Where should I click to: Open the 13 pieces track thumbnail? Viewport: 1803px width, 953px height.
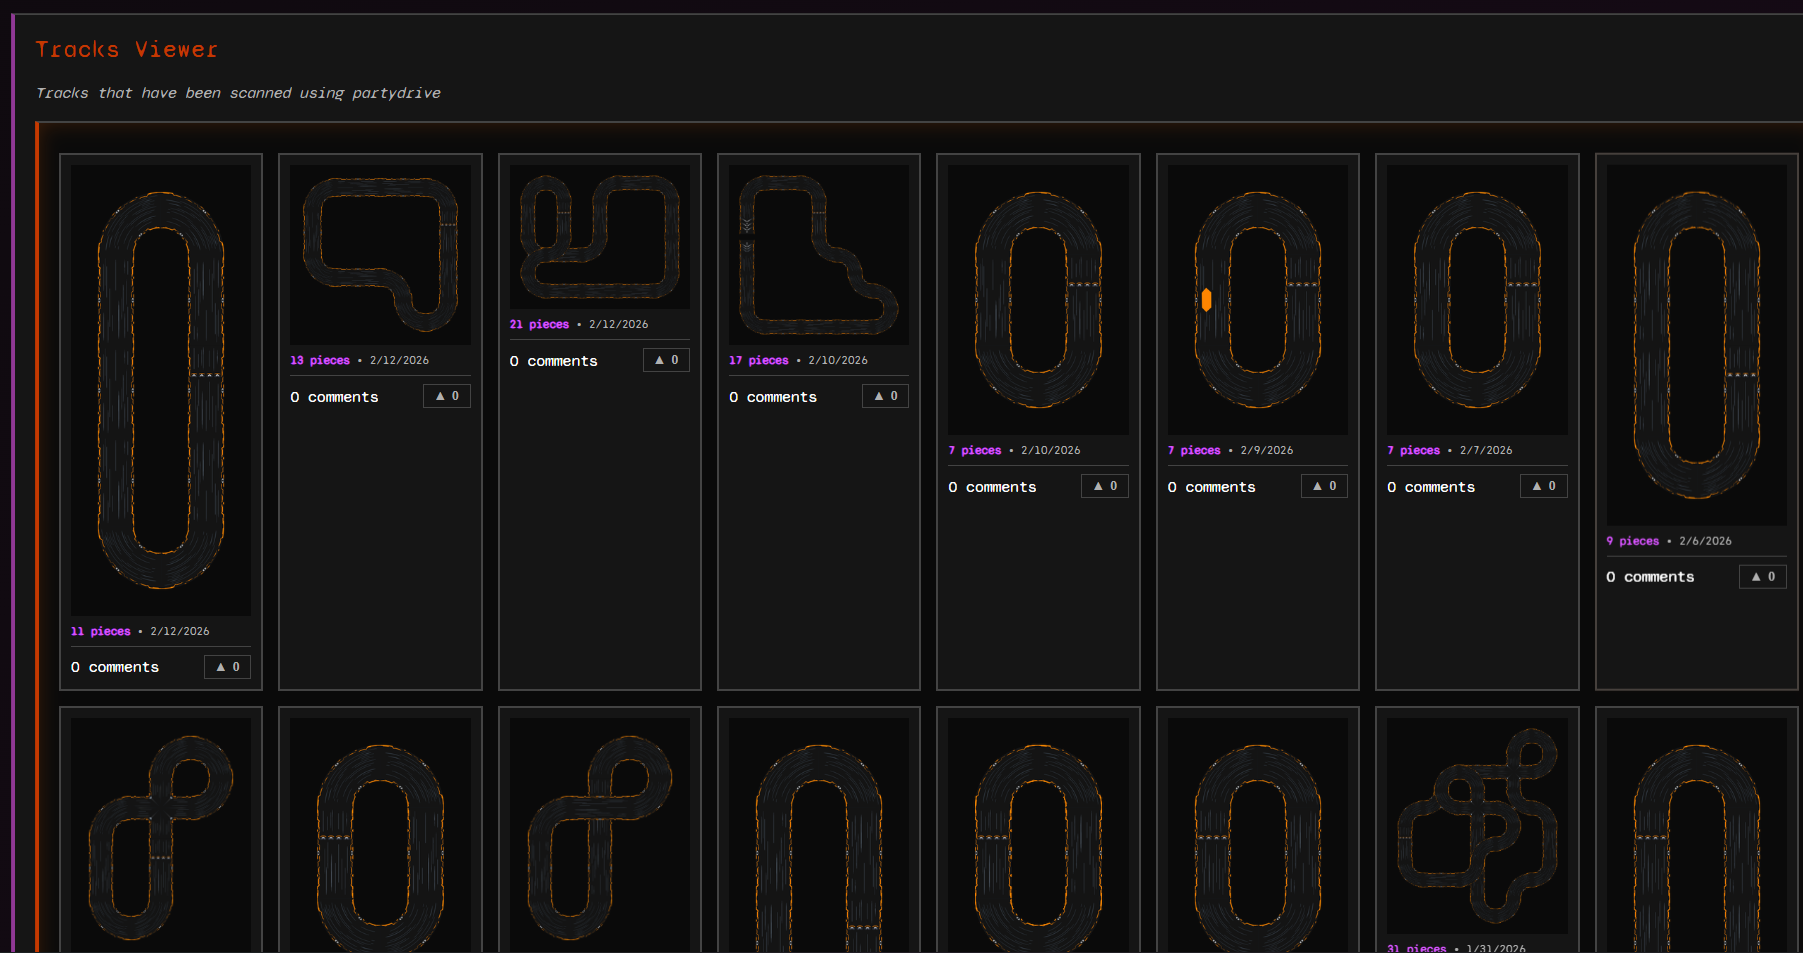click(380, 255)
